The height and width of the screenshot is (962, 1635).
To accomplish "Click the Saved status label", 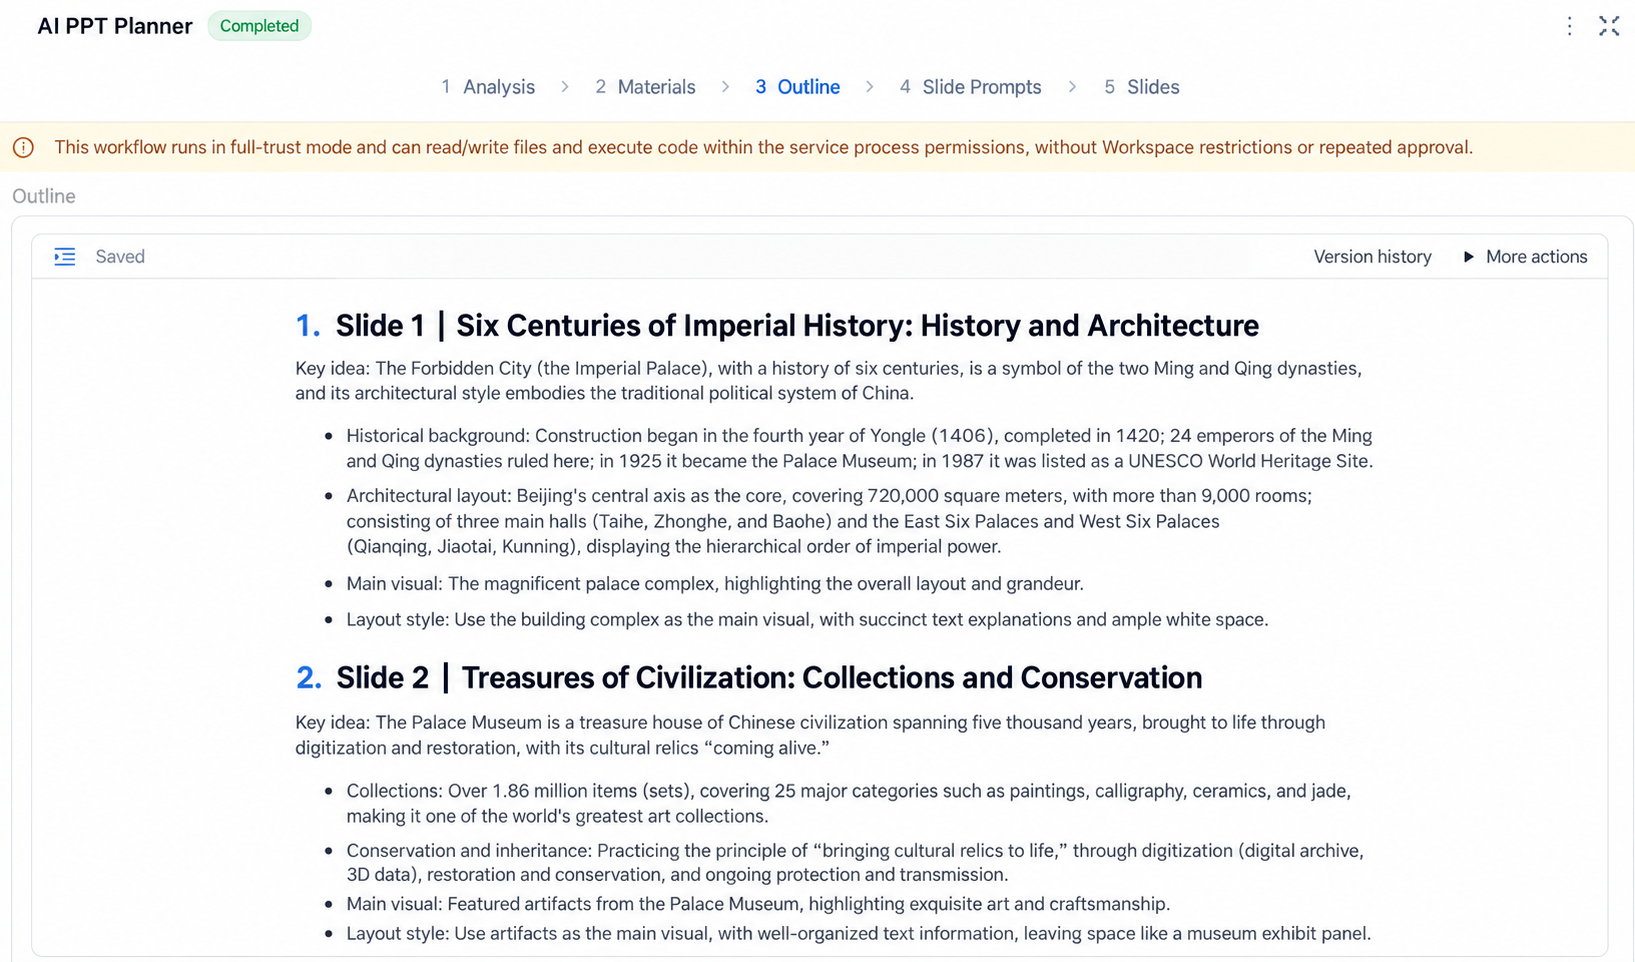I will pos(120,257).
